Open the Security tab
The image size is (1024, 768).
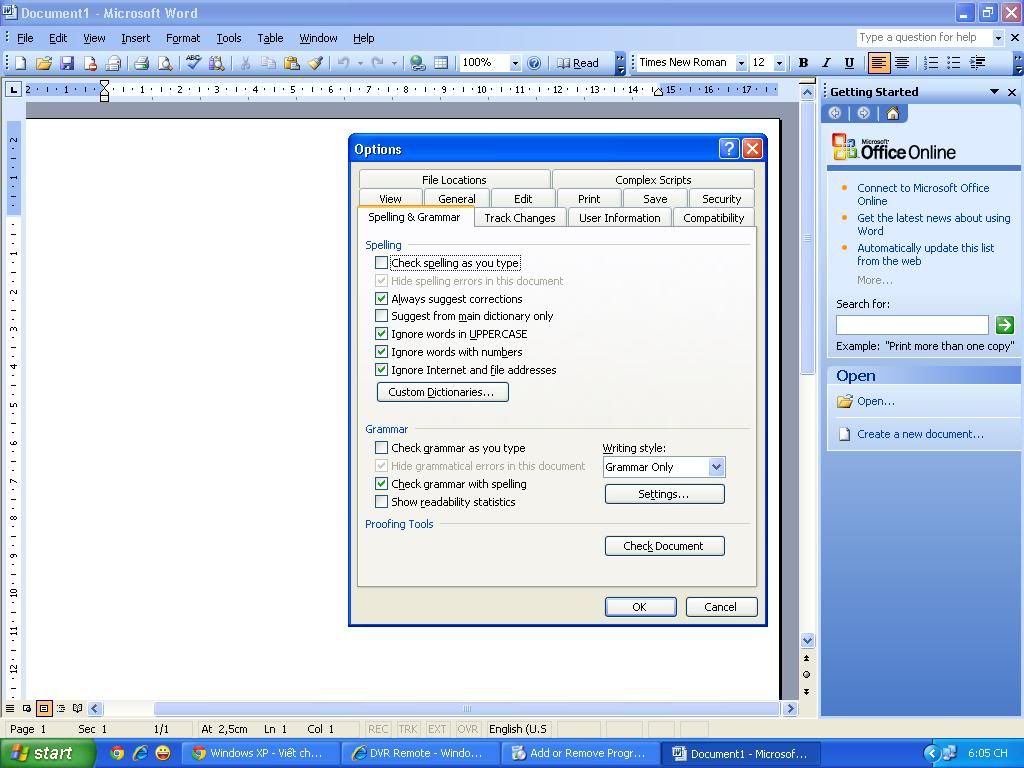pyautogui.click(x=721, y=199)
